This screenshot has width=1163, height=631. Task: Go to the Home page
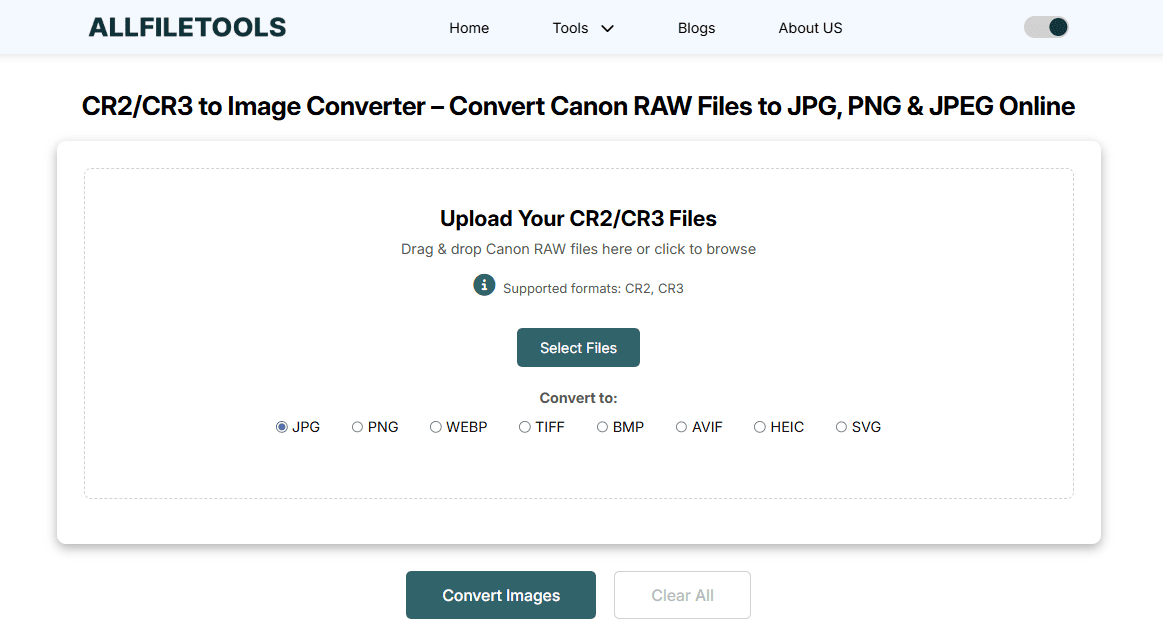[469, 28]
